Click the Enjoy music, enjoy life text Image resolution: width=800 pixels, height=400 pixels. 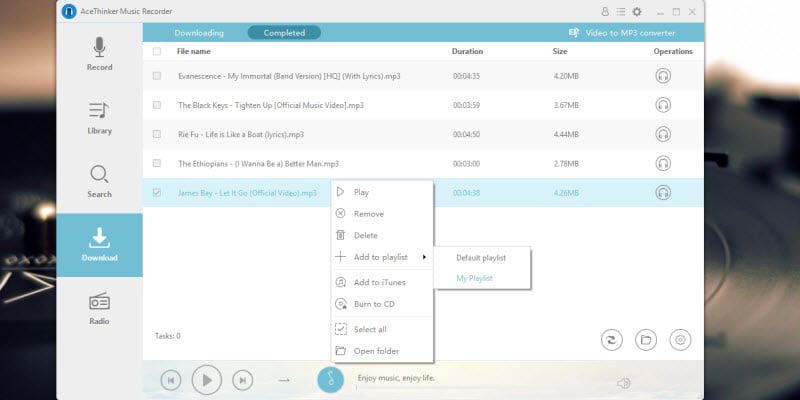click(x=396, y=378)
